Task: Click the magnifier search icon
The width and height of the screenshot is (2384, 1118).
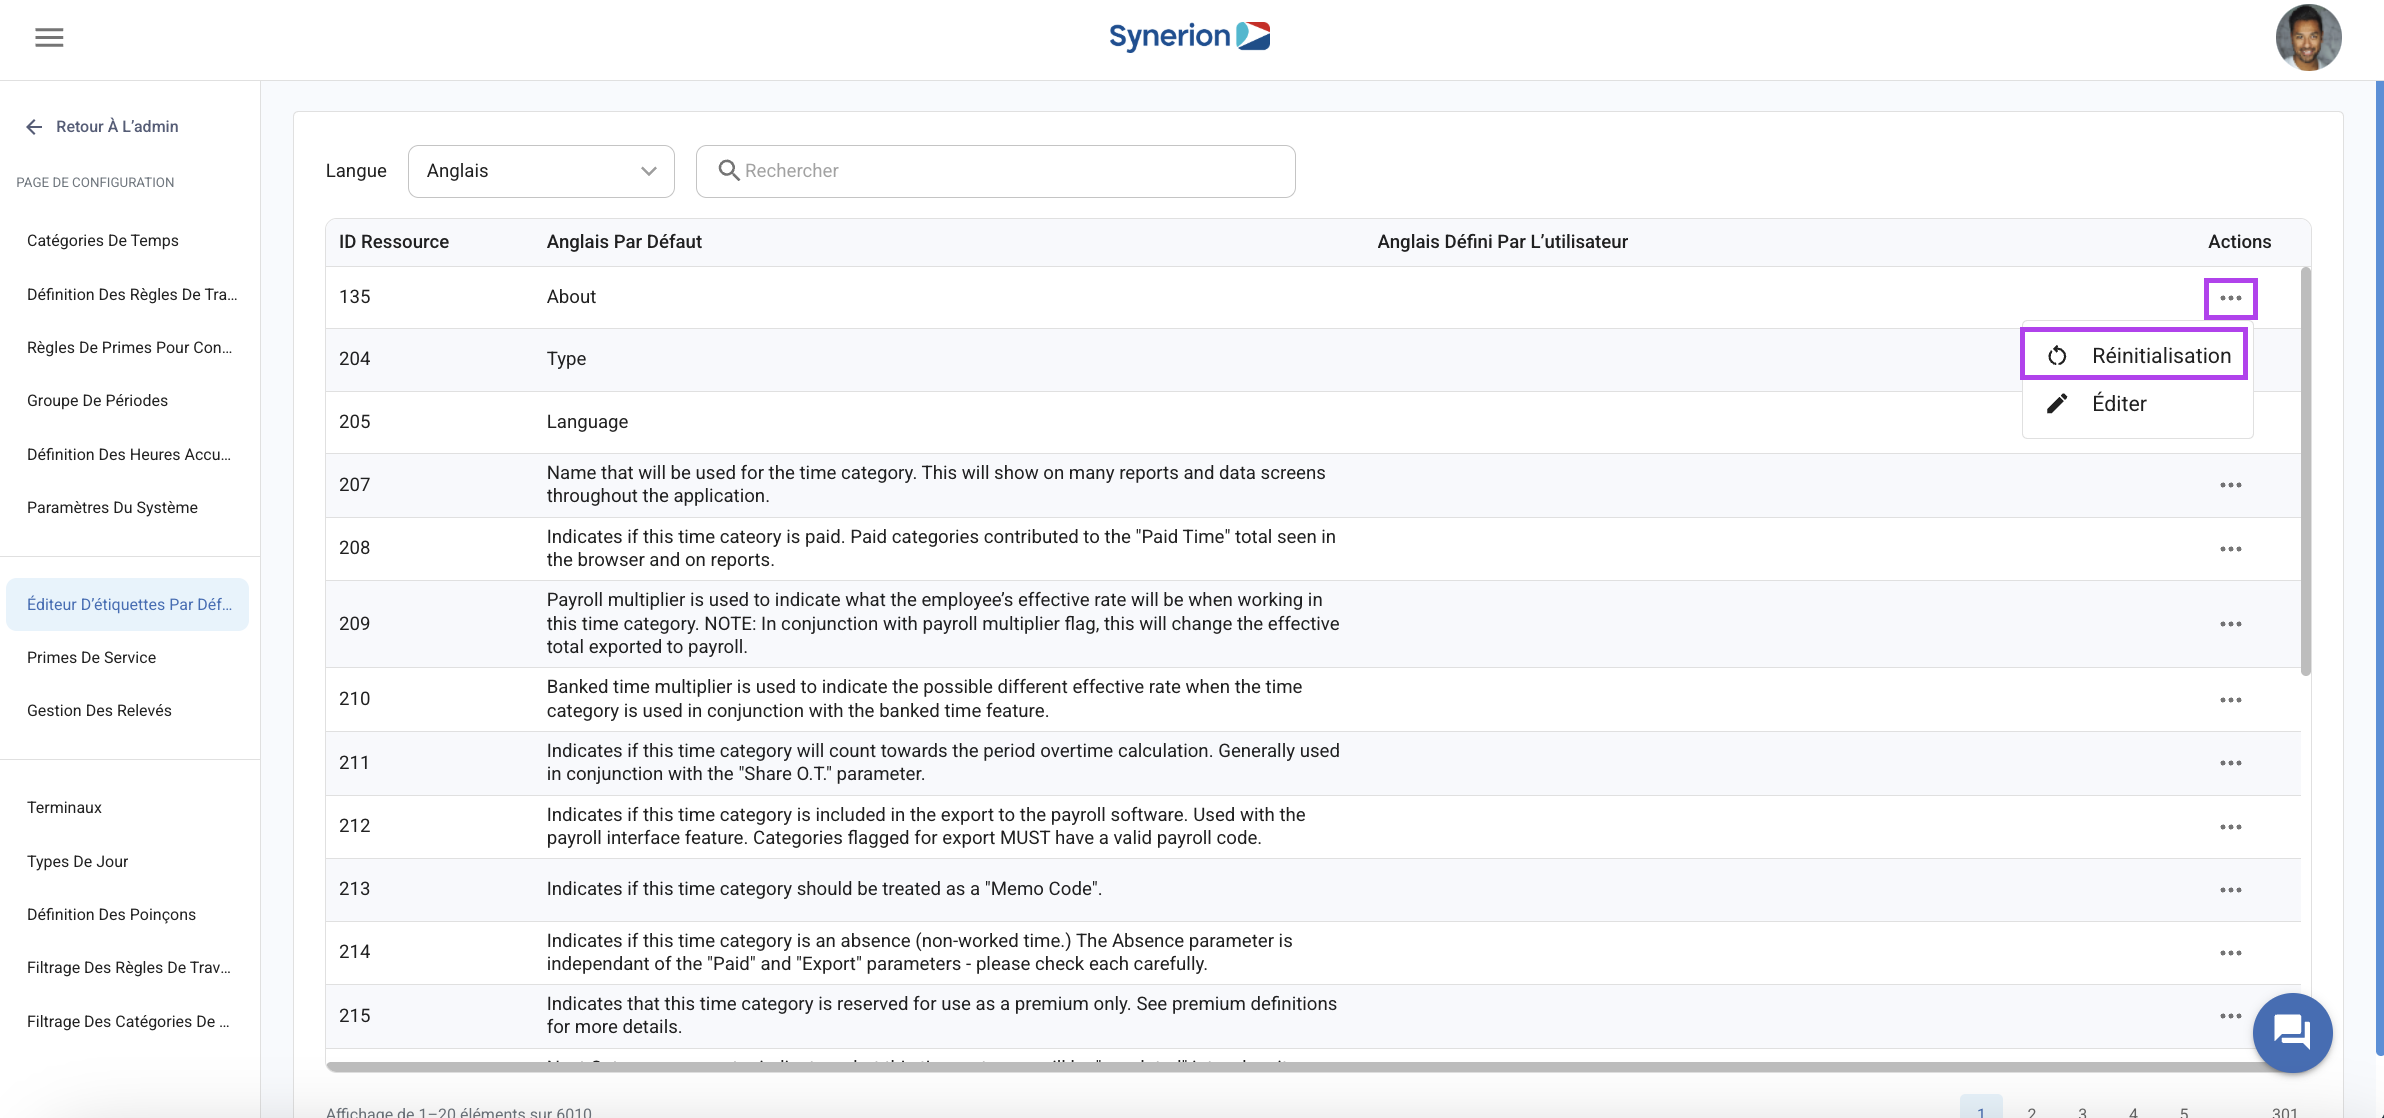Action: pos(729,171)
